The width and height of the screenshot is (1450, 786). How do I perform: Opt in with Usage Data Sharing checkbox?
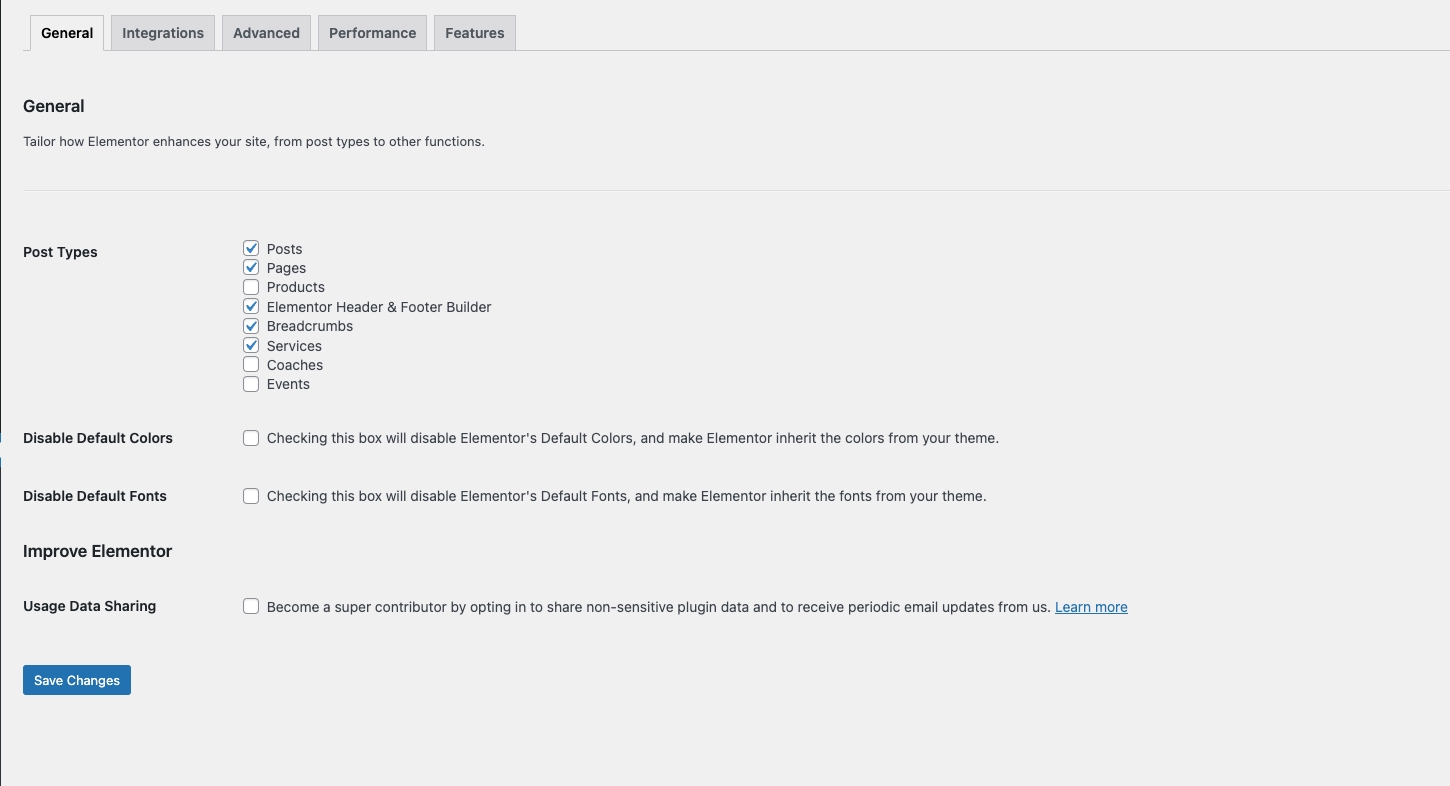click(x=251, y=606)
